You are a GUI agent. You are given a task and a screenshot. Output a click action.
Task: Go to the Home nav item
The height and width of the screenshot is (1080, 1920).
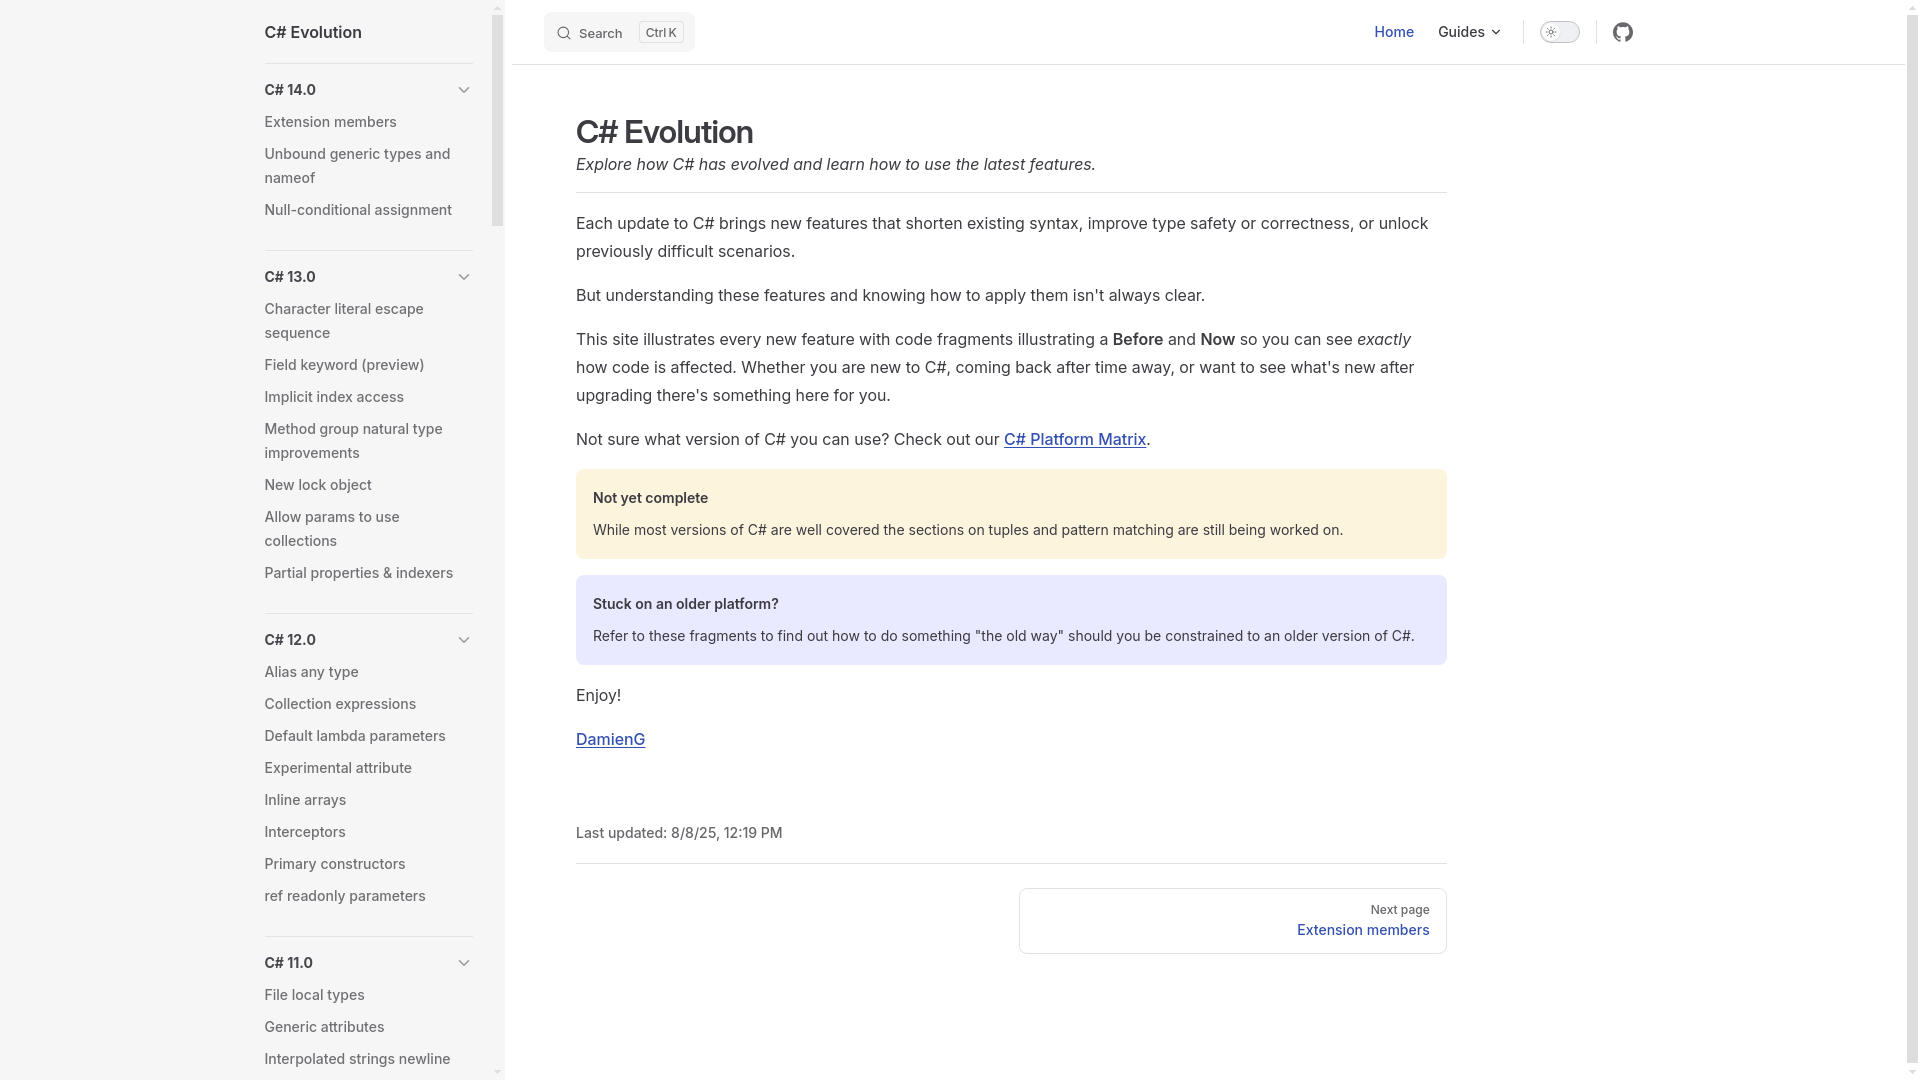coord(1394,32)
